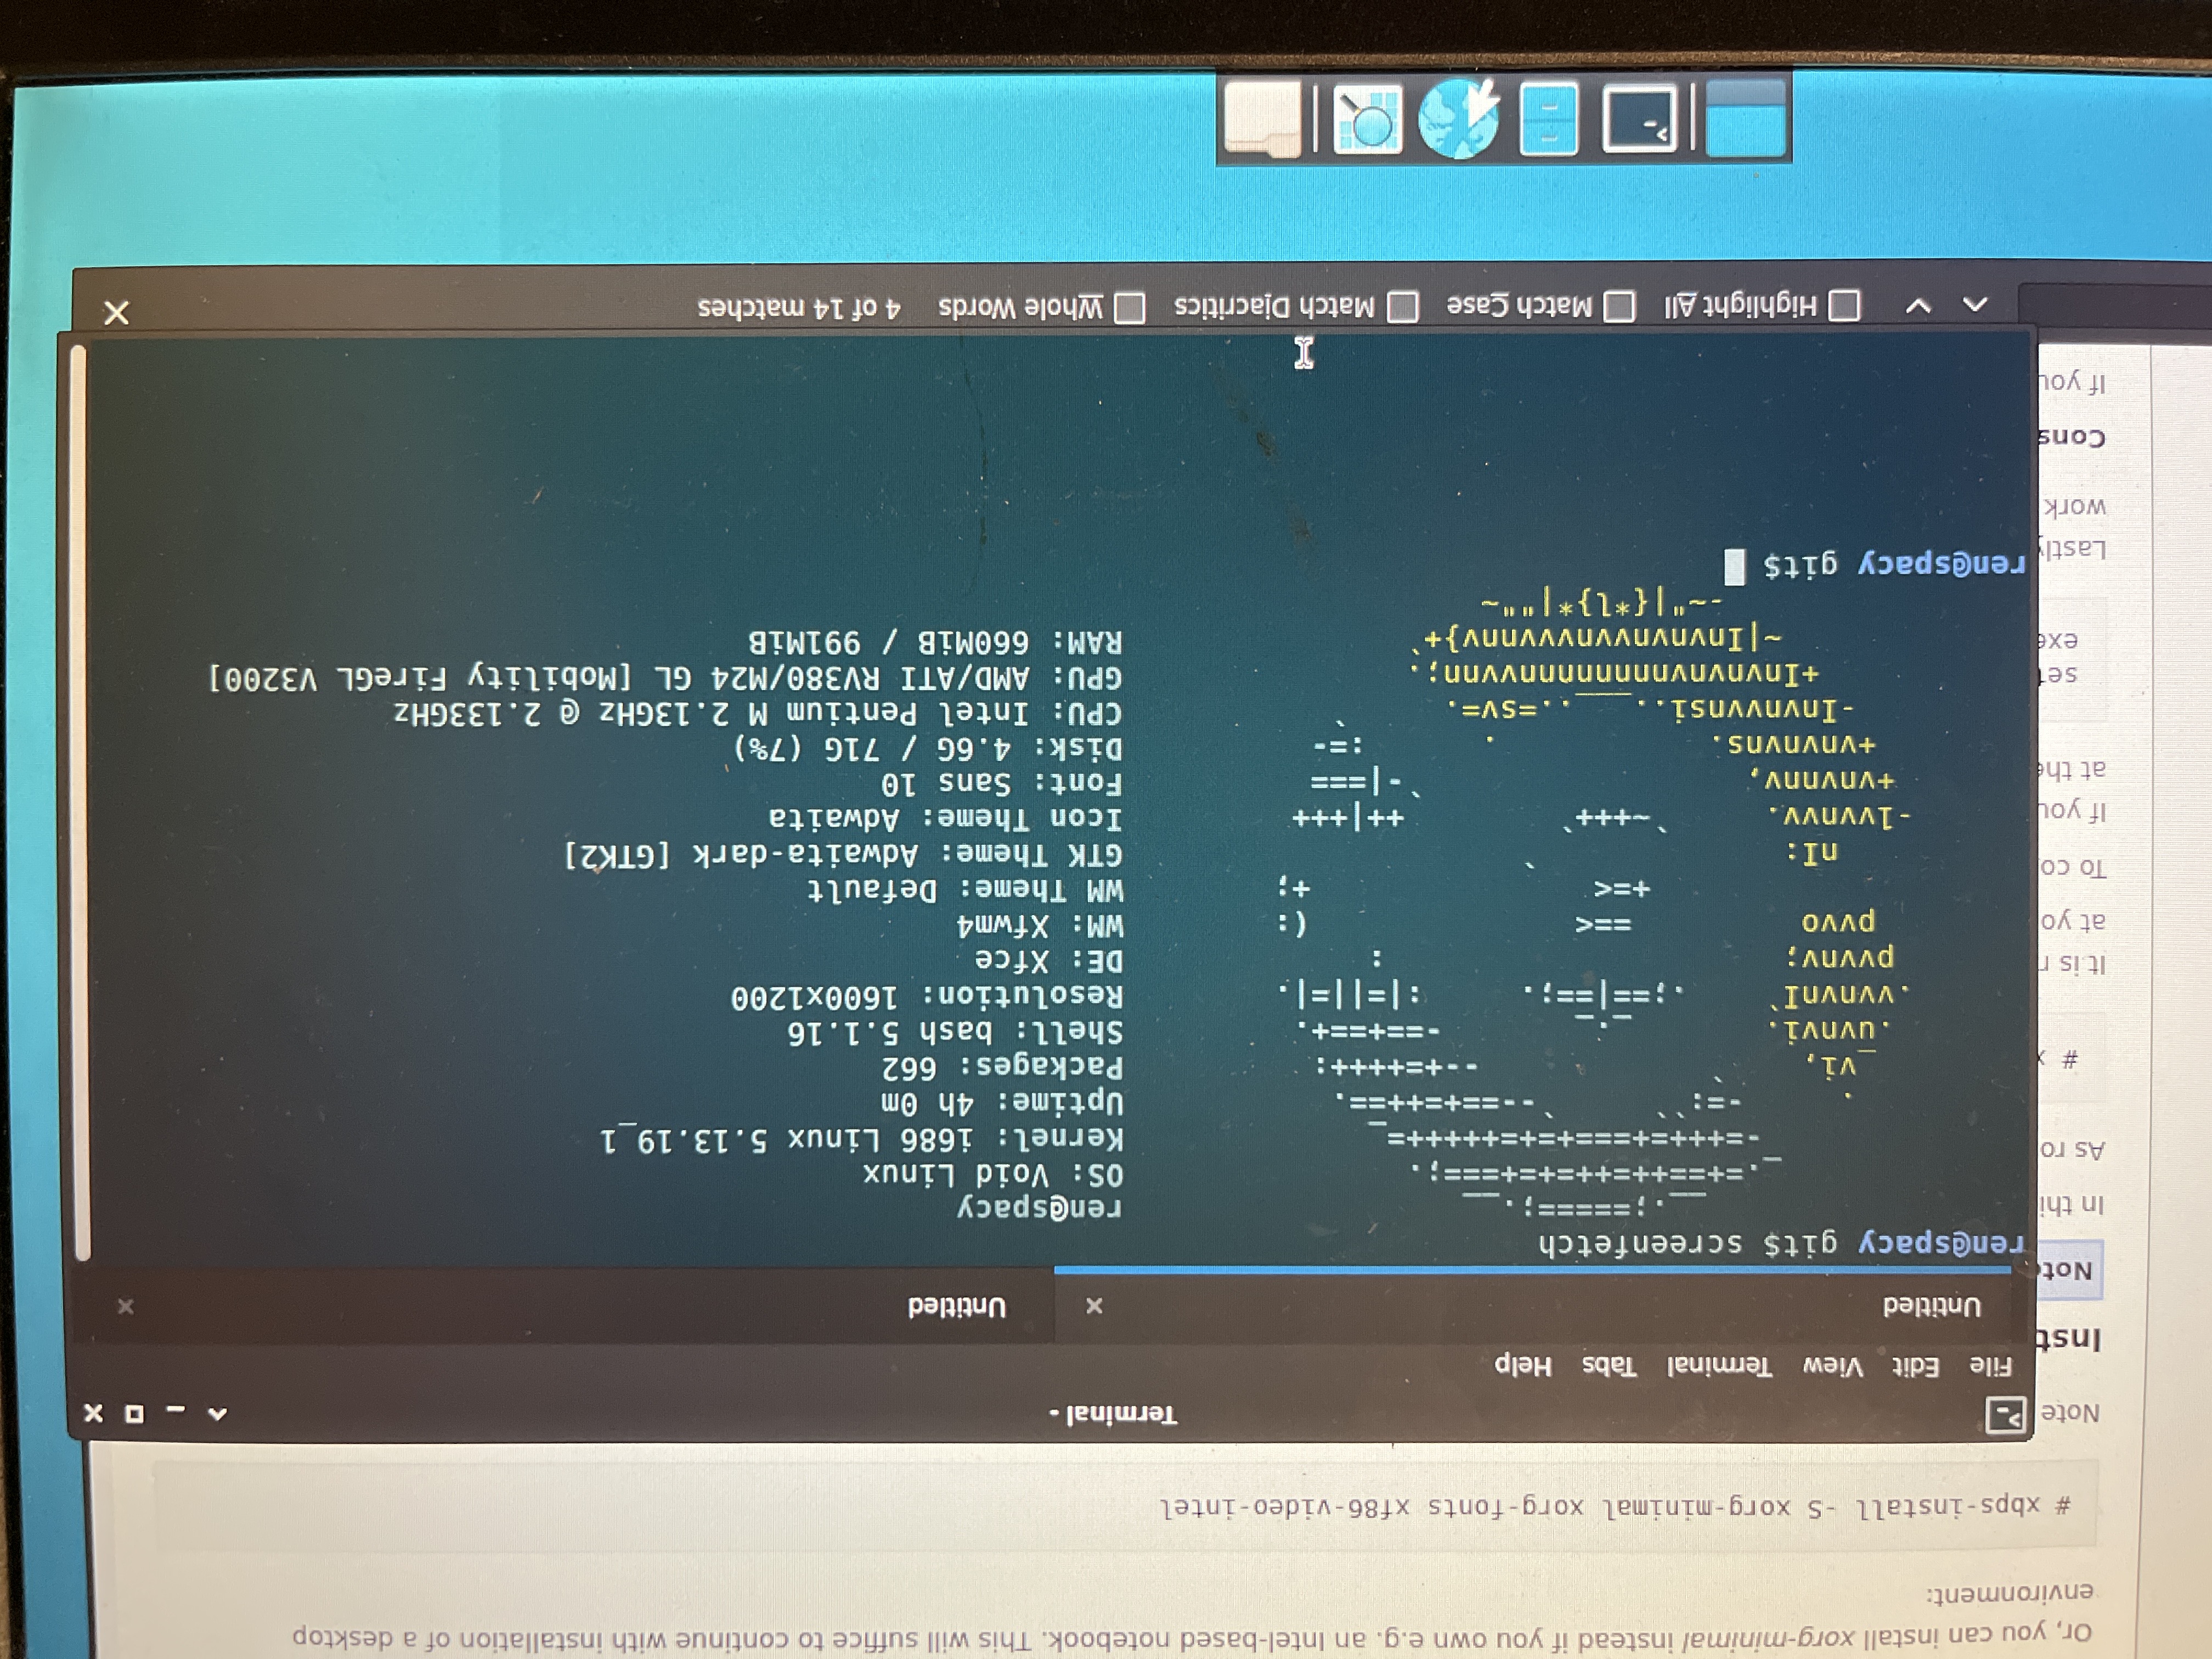Open the Edit menu in Terminal

point(1917,1366)
